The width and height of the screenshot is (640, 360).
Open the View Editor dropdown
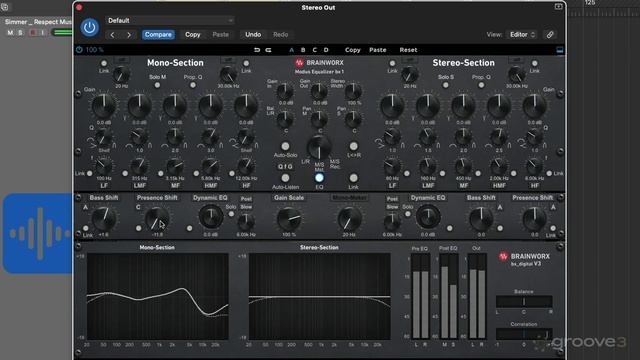(x=522, y=35)
